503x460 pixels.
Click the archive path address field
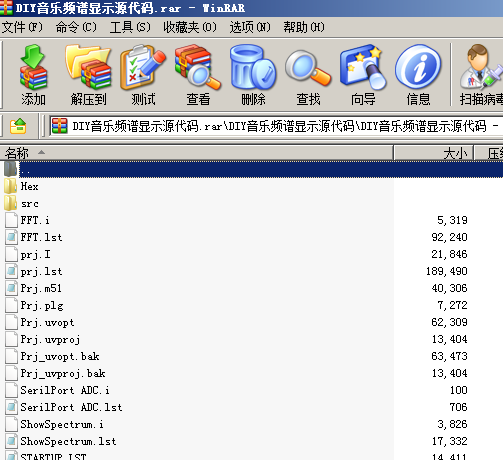click(x=276, y=126)
